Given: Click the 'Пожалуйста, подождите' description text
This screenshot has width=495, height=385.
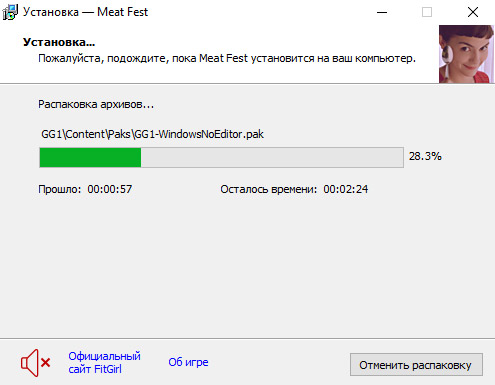Looking at the screenshot, I should click(227, 58).
